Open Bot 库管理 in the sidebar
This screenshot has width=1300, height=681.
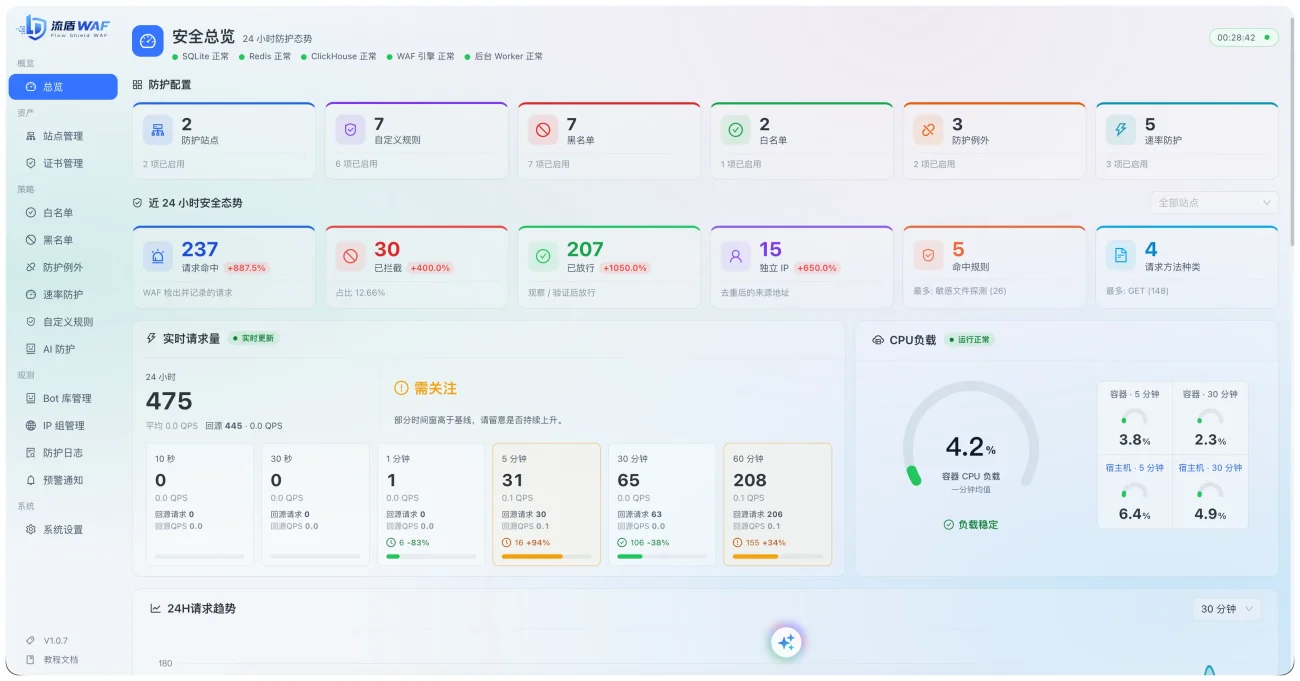(63, 398)
